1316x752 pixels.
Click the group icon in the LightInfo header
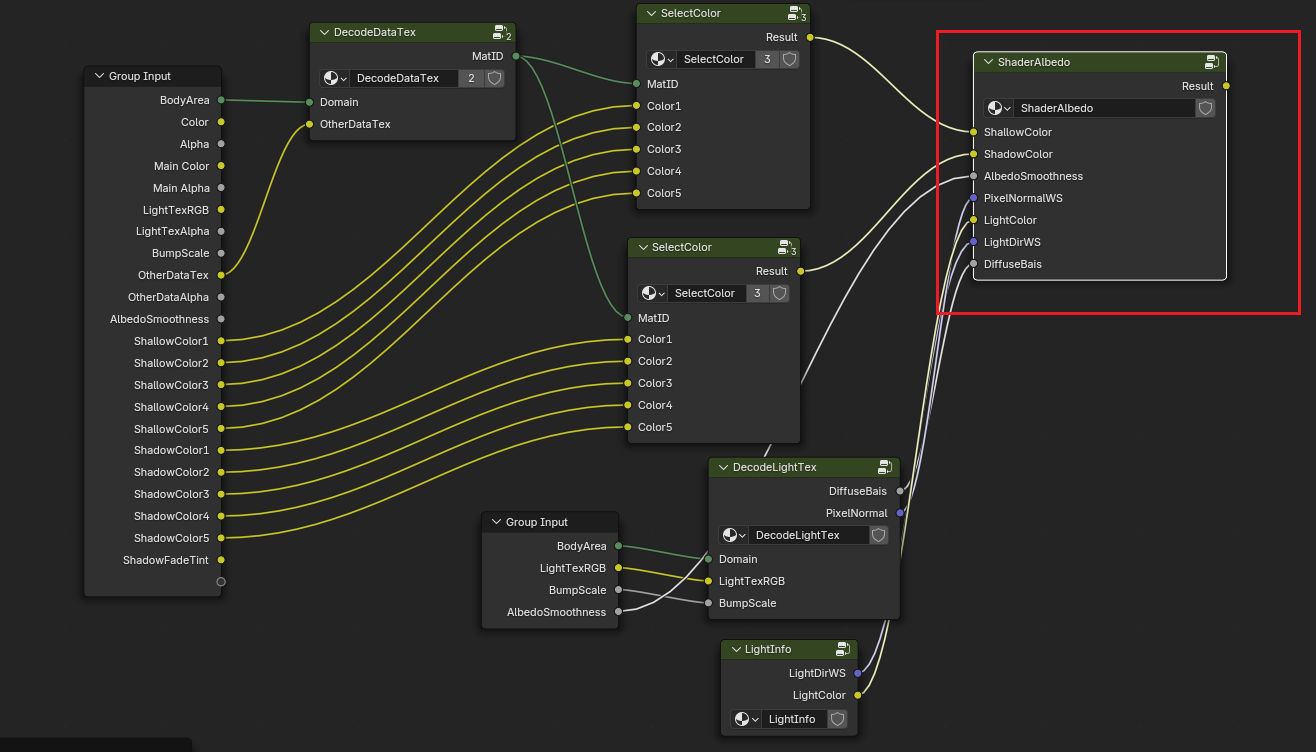pyautogui.click(x=843, y=649)
